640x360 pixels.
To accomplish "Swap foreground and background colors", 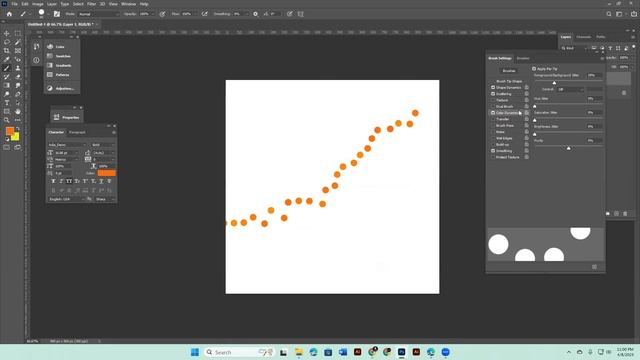I will pyautogui.click(x=17, y=129).
